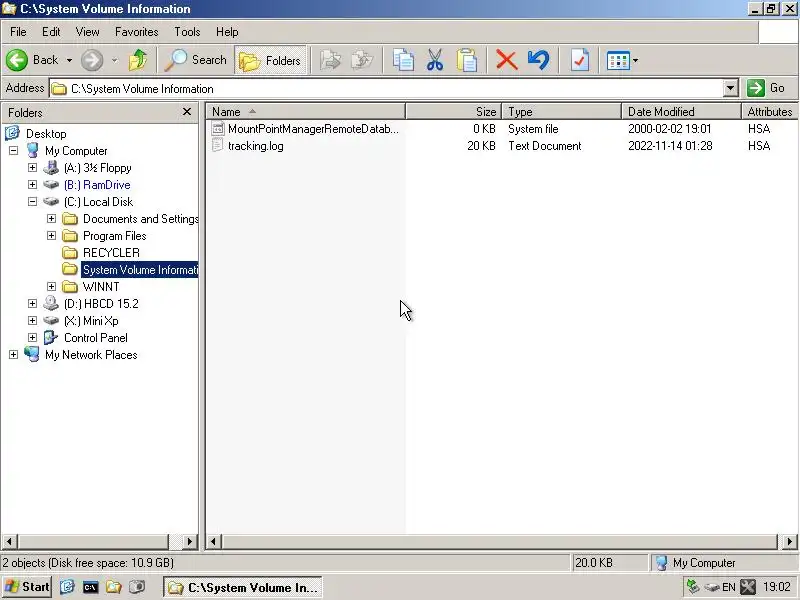Click the C:\System Volume In... taskbar button
This screenshot has width=800, height=600.
click(243, 587)
